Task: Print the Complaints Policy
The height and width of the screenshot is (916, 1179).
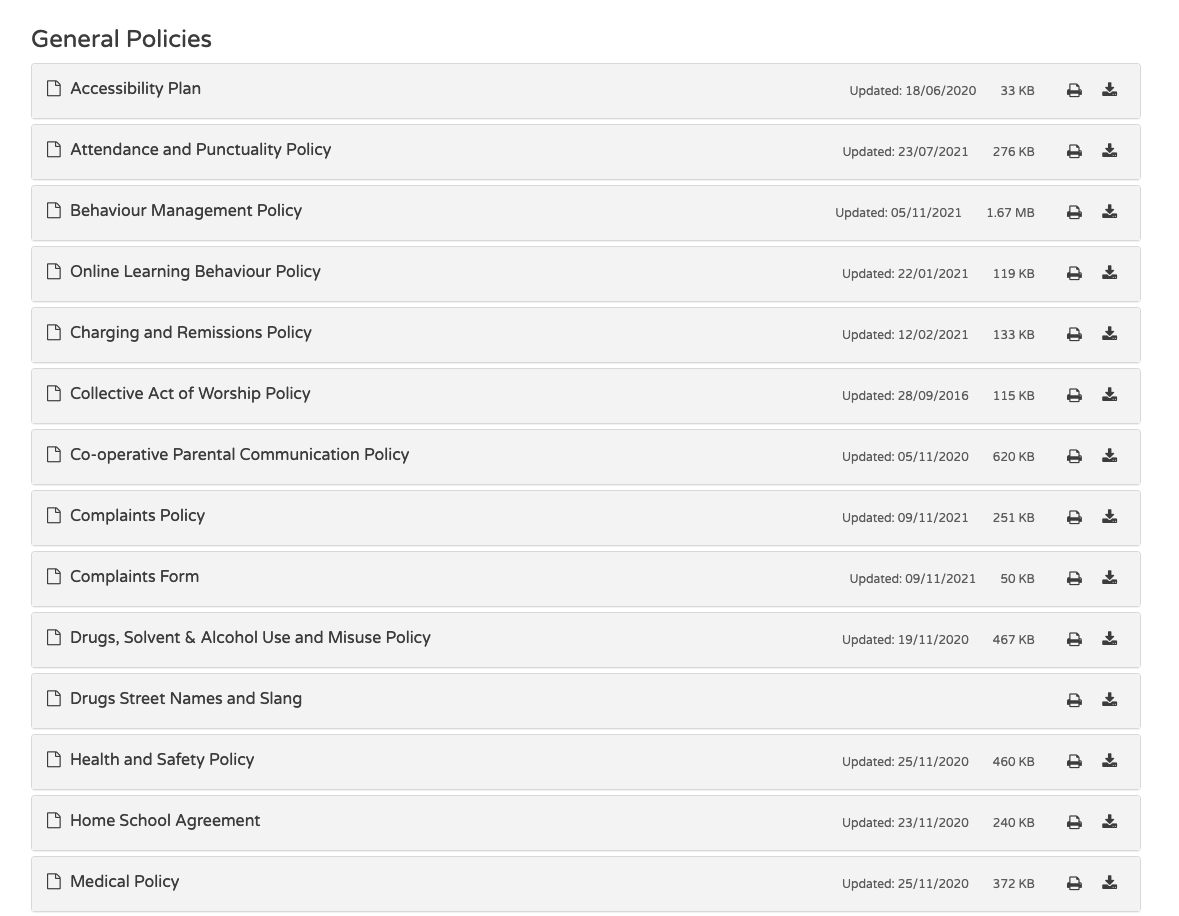Action: click(1074, 517)
